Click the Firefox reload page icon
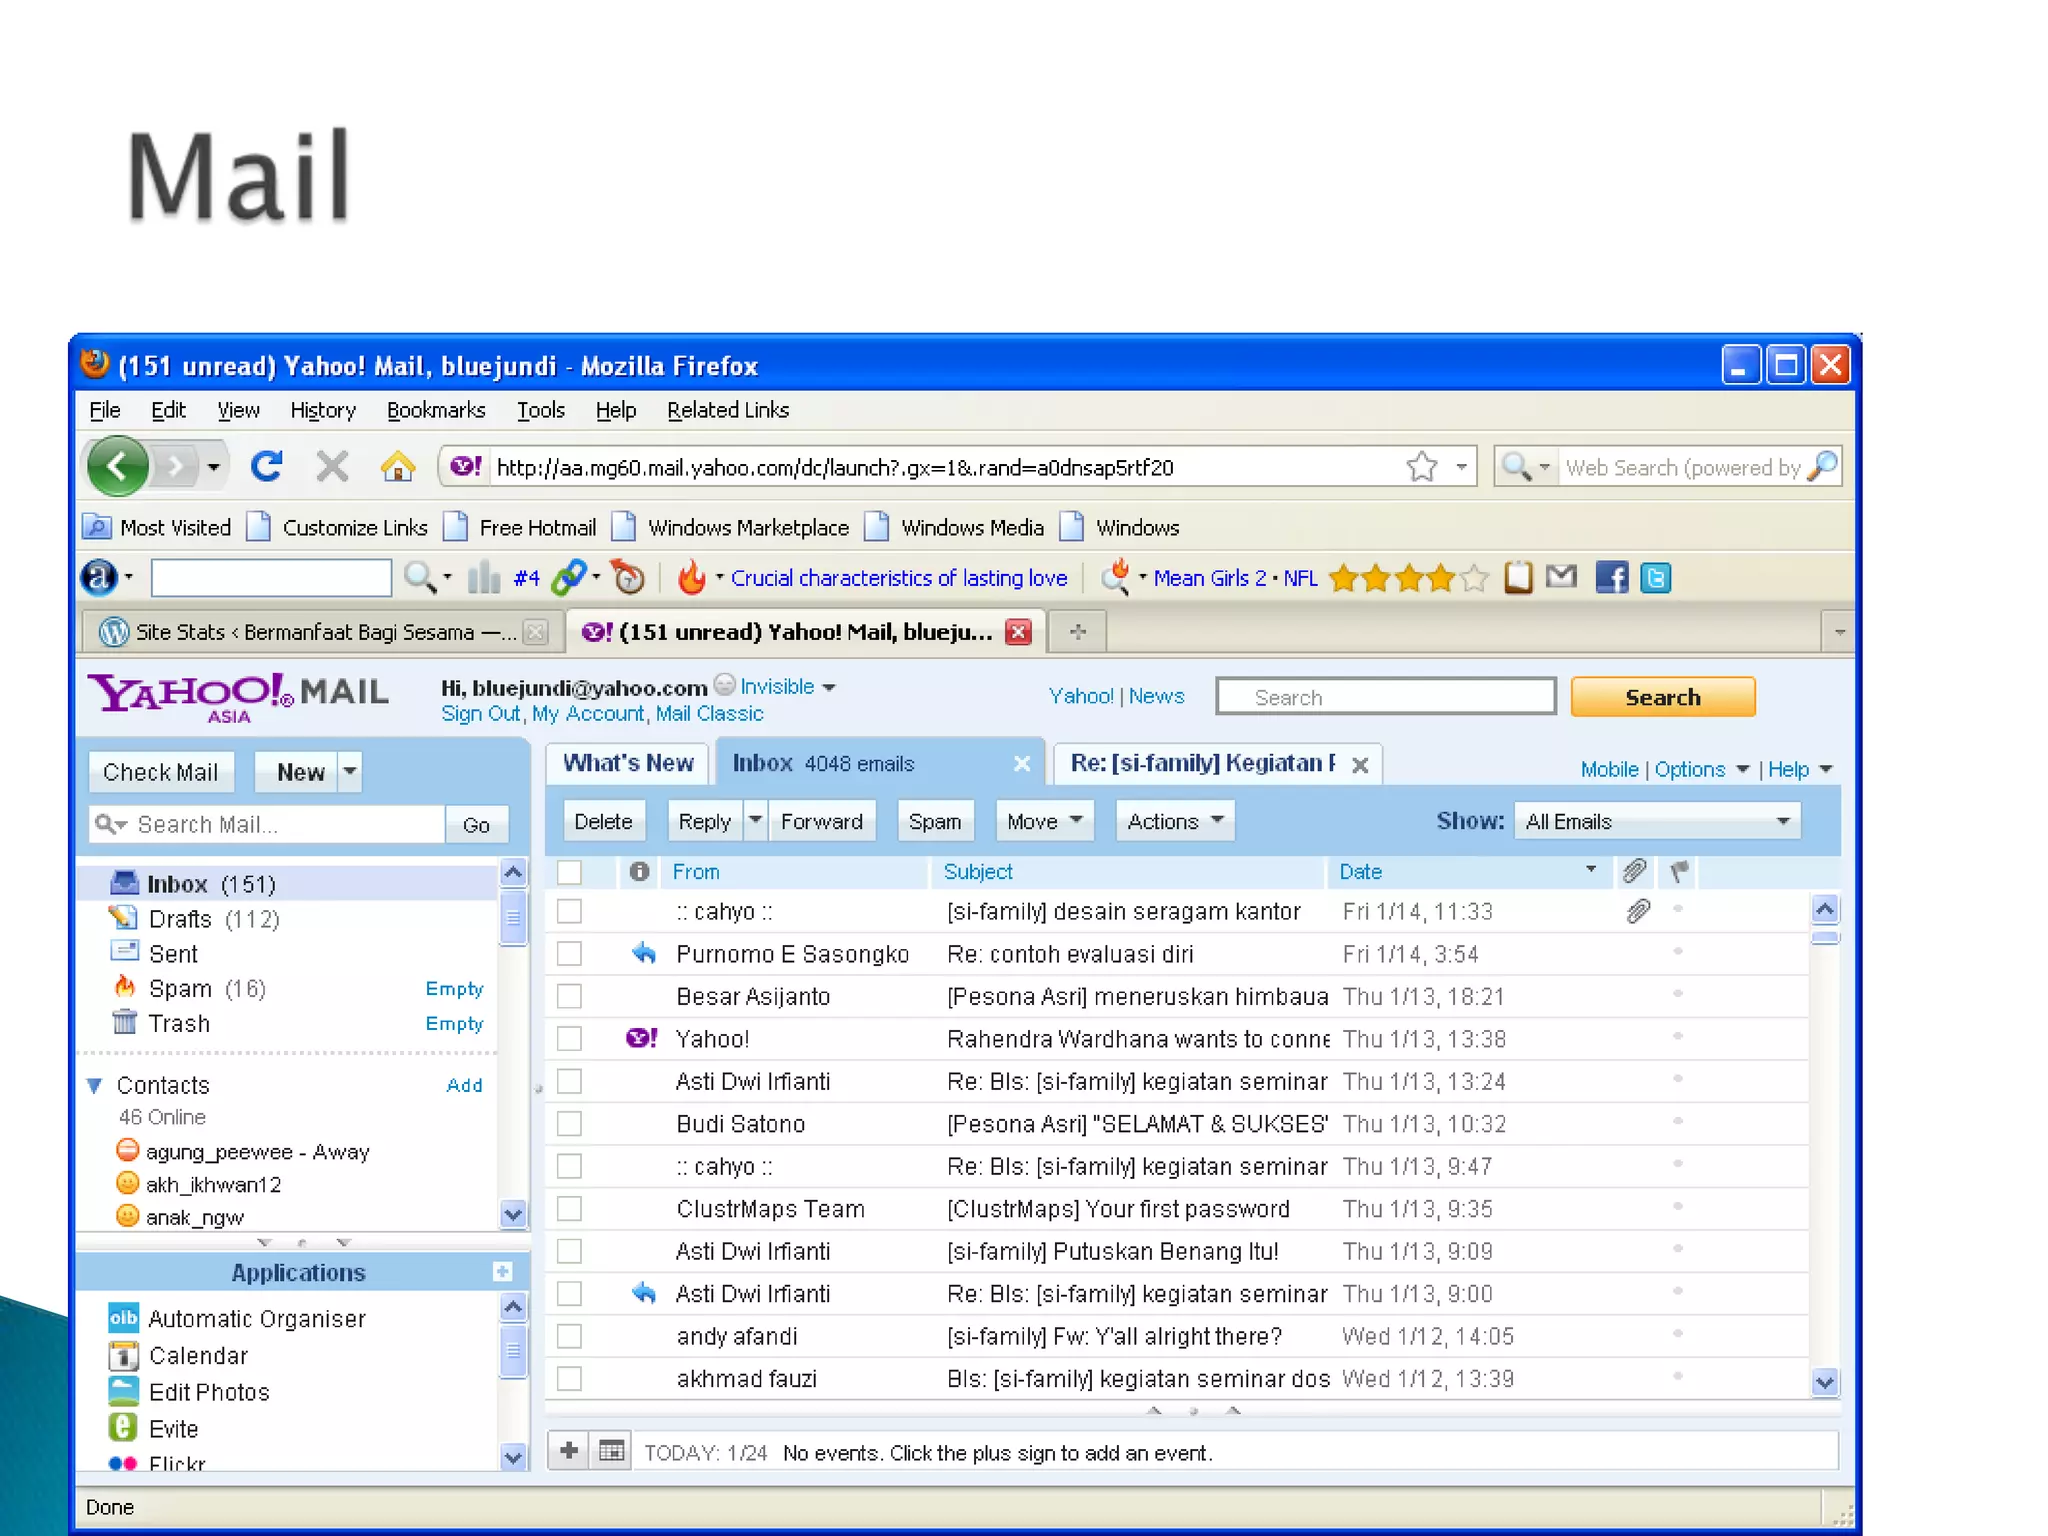Screen dimensions: 2048x1536 [x=266, y=466]
